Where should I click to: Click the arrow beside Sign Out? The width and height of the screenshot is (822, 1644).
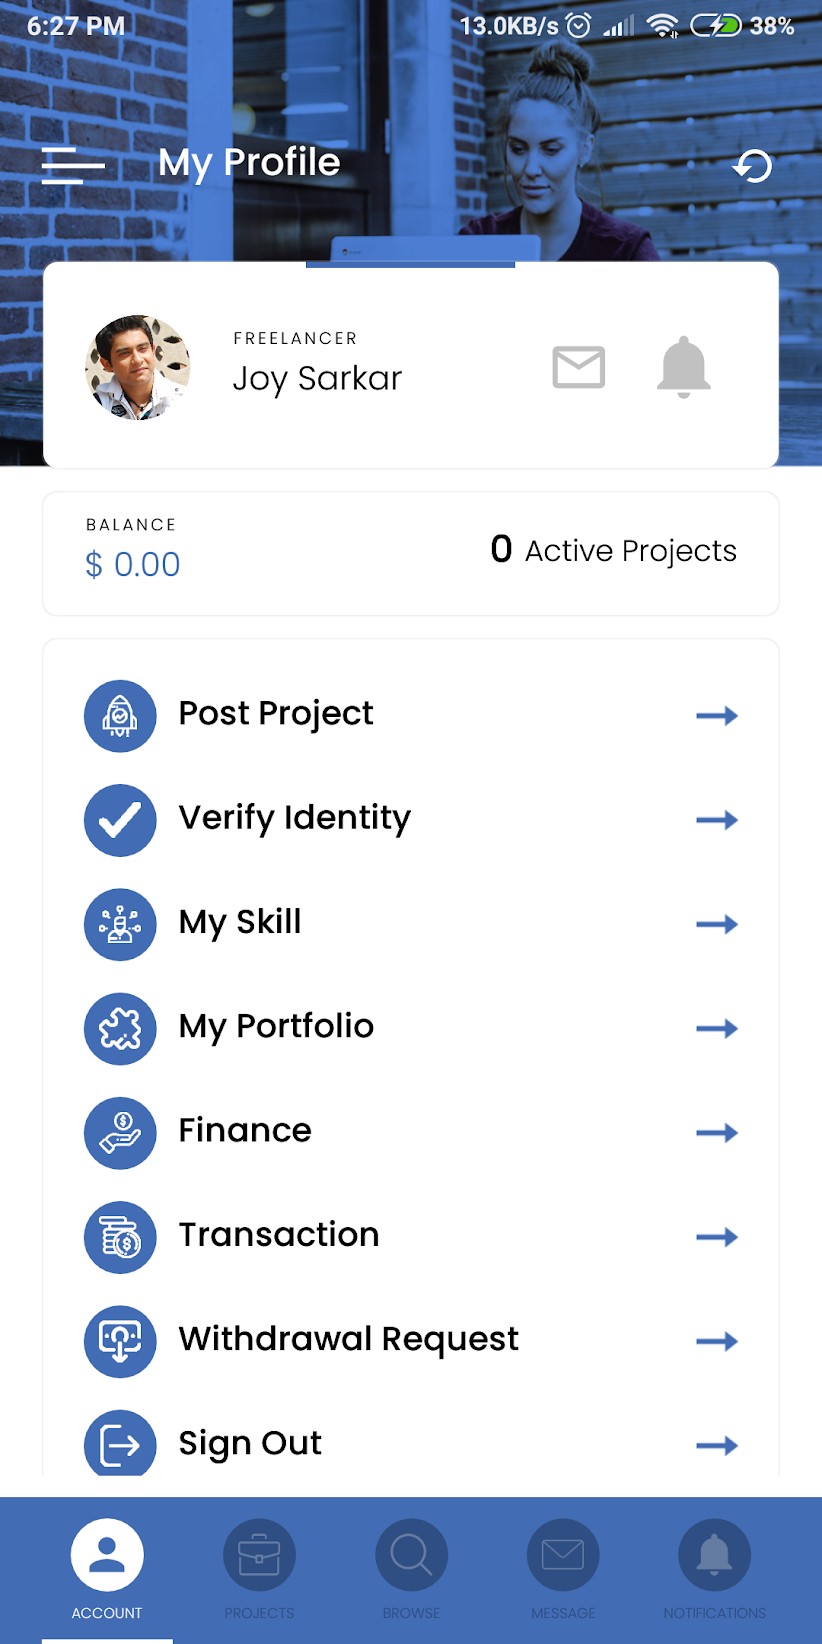pyautogui.click(x=716, y=1445)
